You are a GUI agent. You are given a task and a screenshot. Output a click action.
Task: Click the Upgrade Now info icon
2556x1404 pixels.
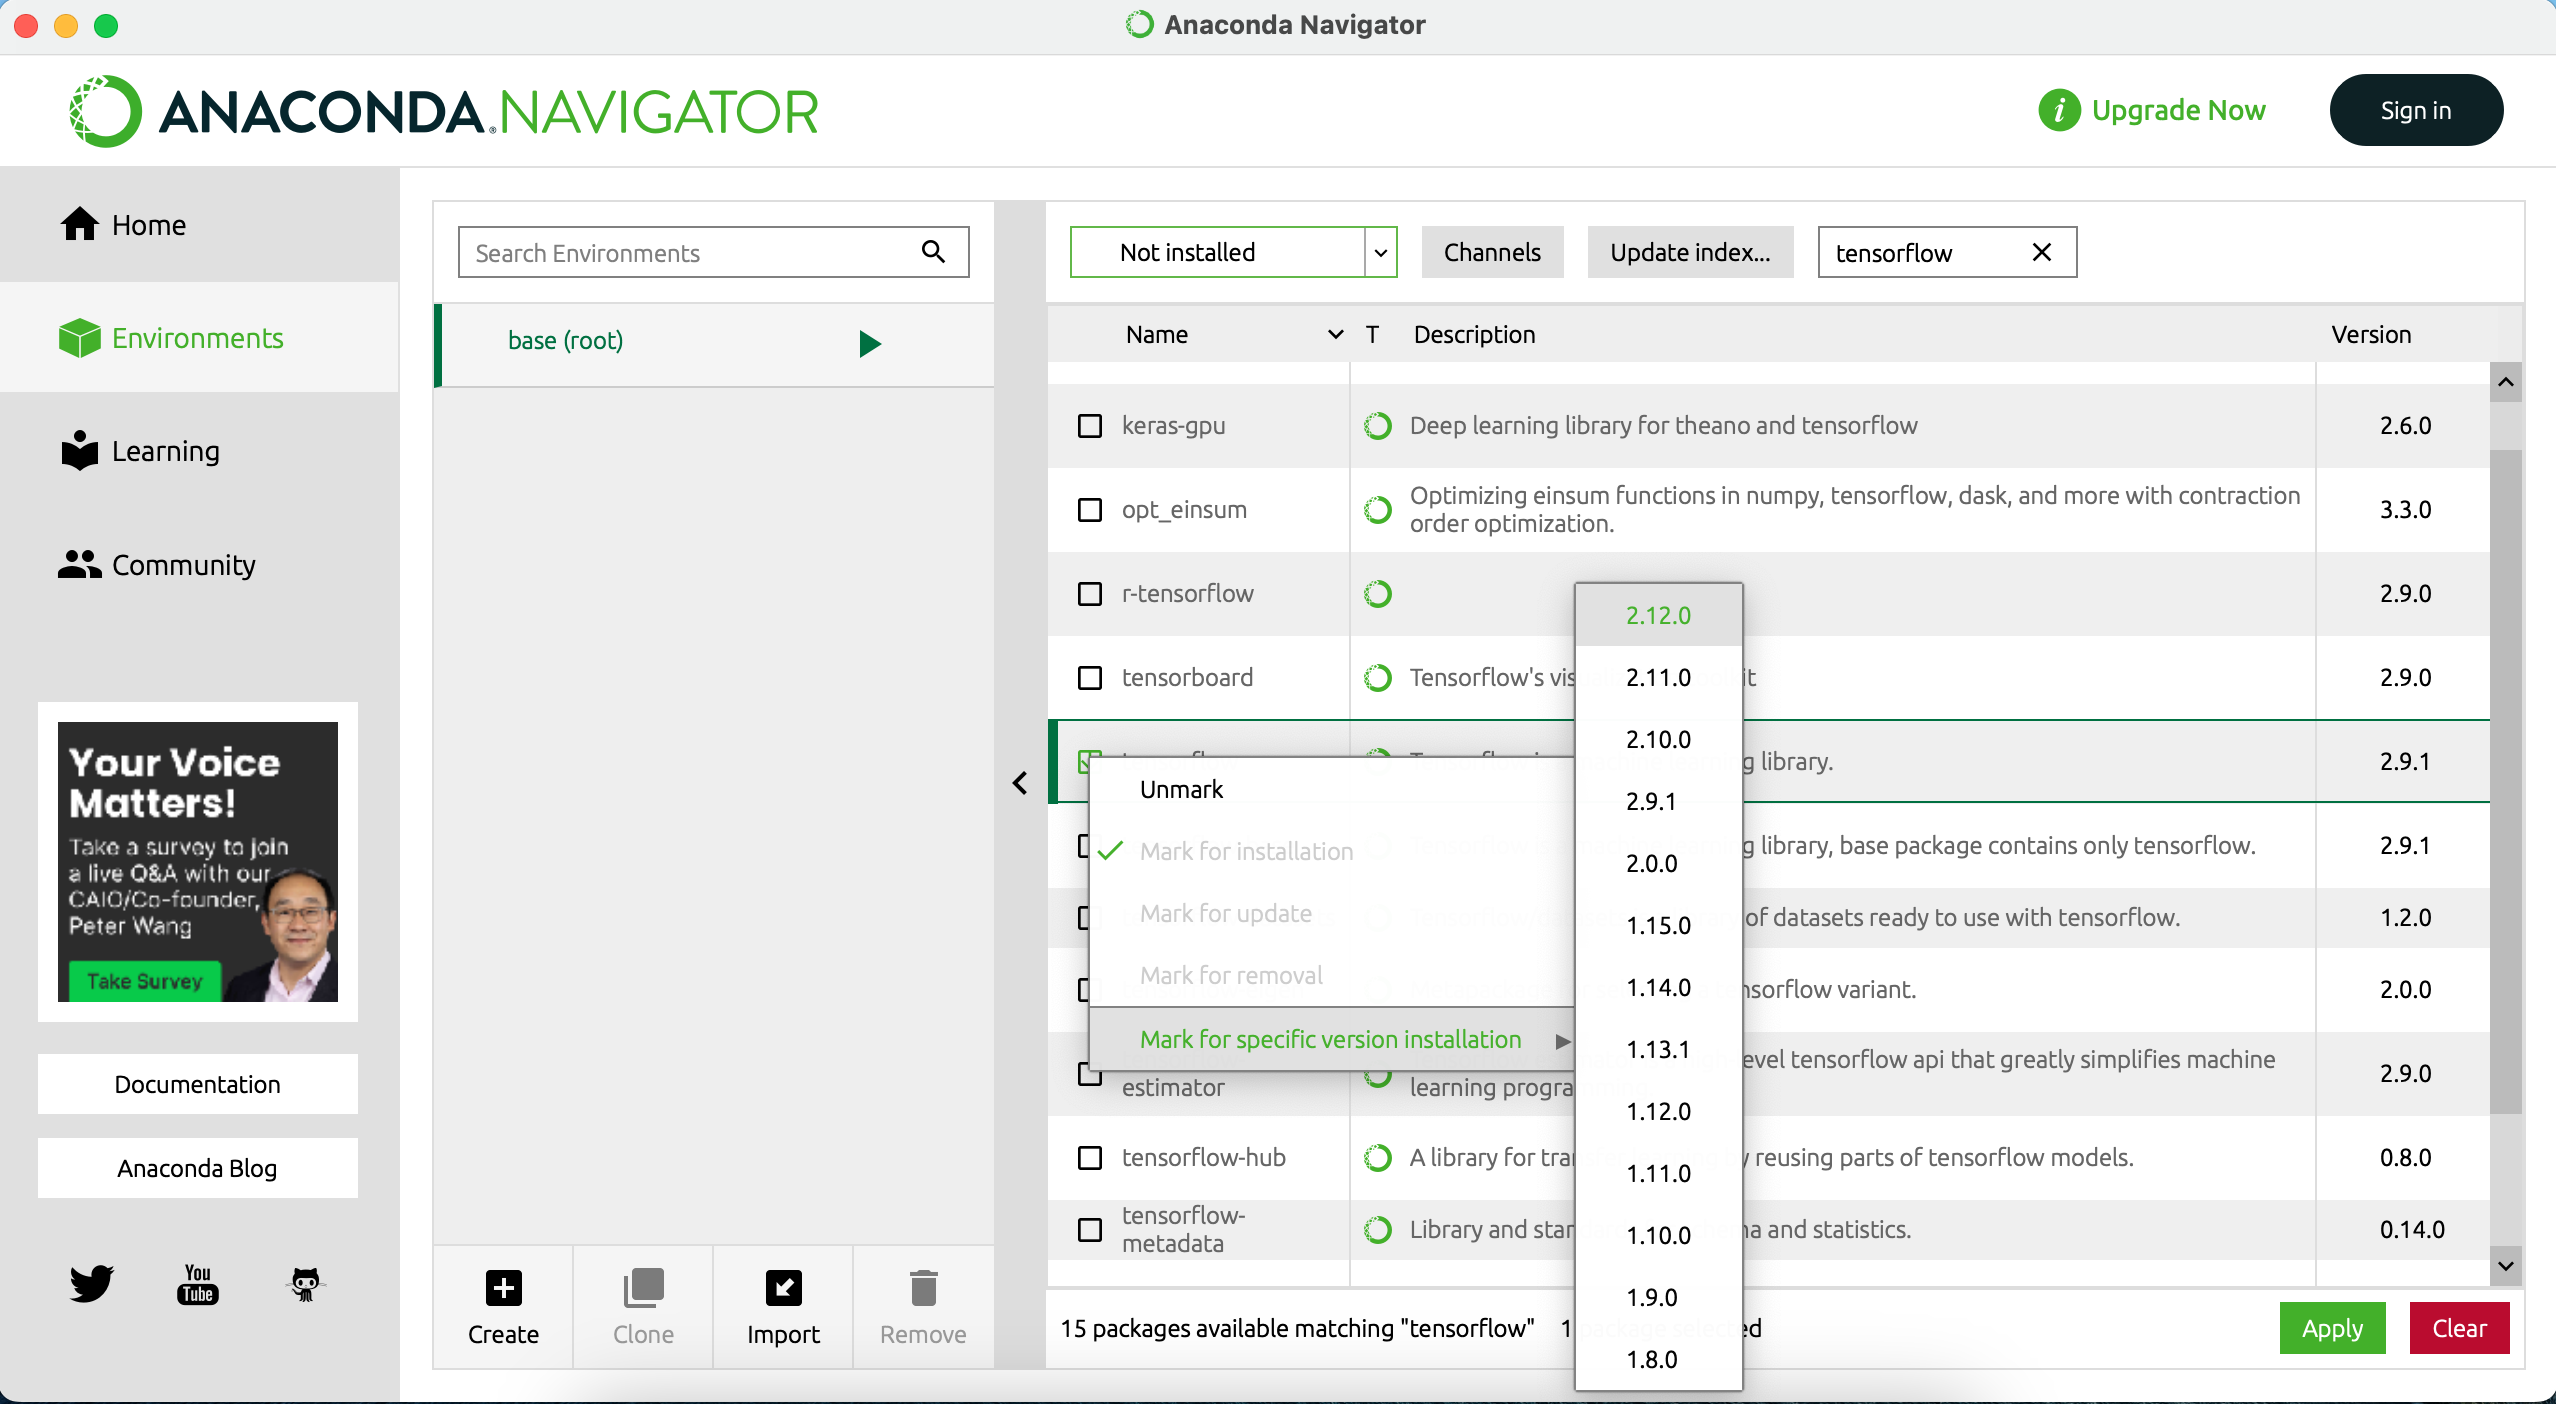coord(2059,110)
